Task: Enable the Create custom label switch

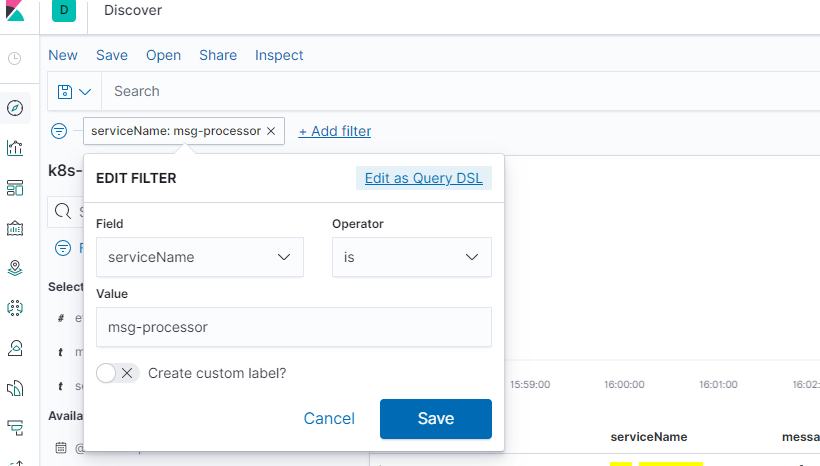Action: (116, 373)
